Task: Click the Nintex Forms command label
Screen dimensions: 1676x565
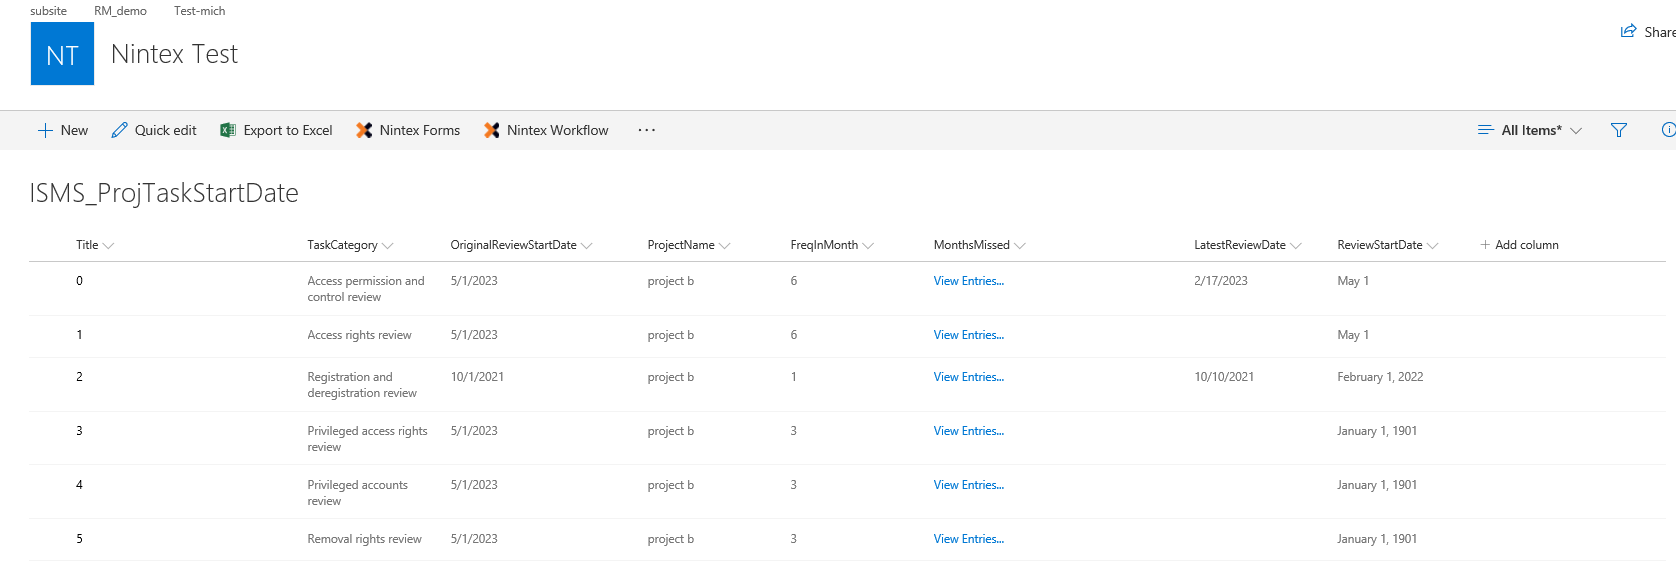Action: (420, 130)
